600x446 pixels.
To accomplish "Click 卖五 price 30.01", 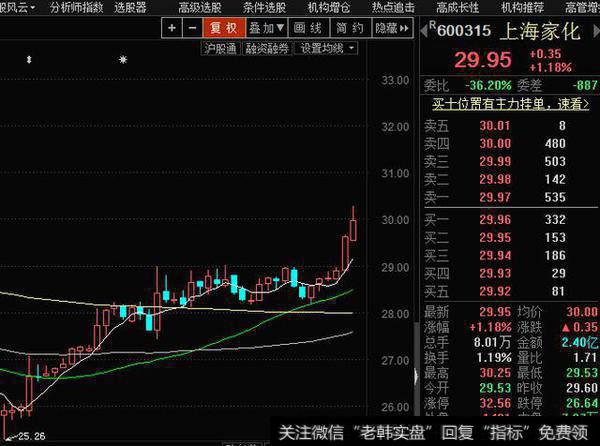I will pyautogui.click(x=495, y=126).
